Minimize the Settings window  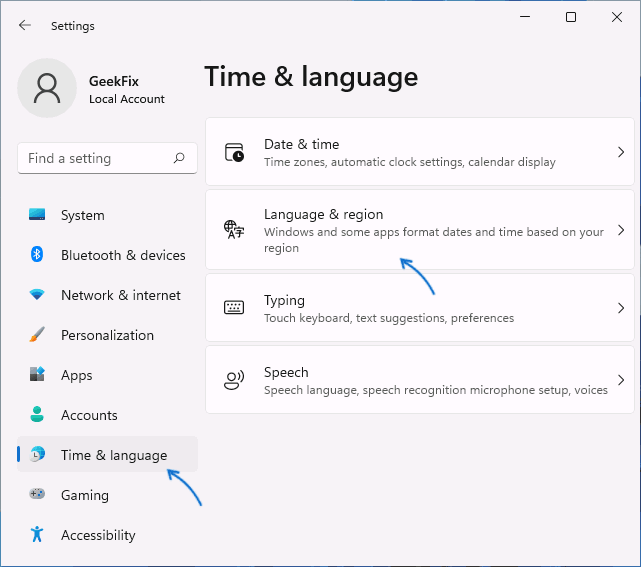525,17
